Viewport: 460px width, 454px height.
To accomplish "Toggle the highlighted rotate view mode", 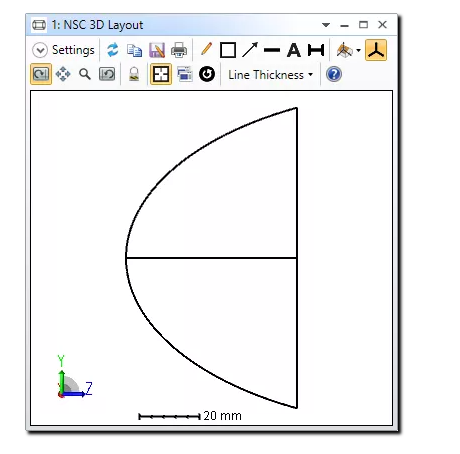I will [x=41, y=74].
